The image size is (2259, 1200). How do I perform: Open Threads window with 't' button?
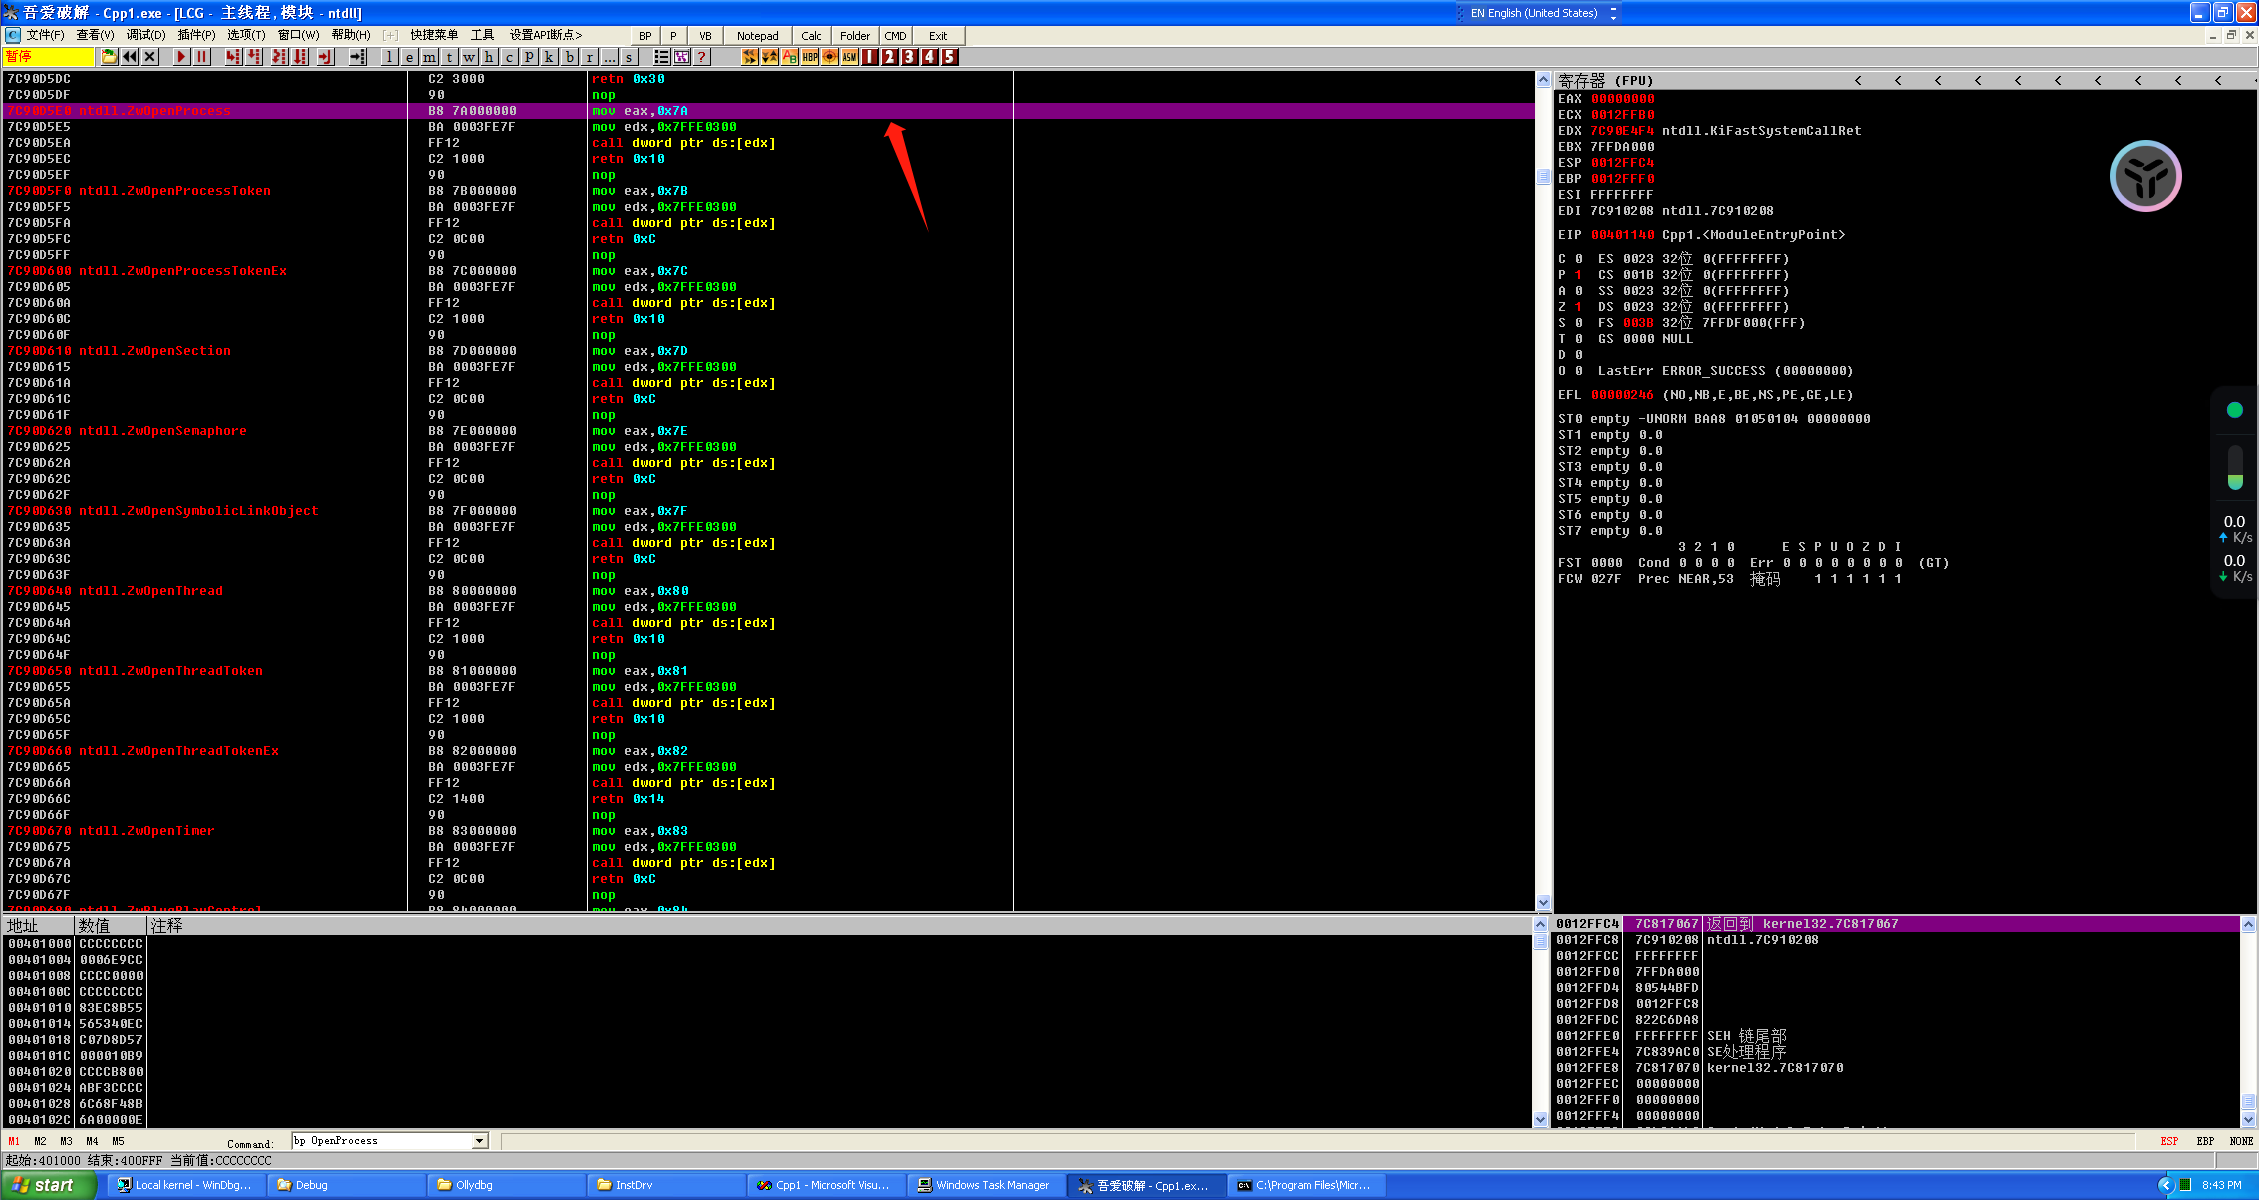click(449, 57)
